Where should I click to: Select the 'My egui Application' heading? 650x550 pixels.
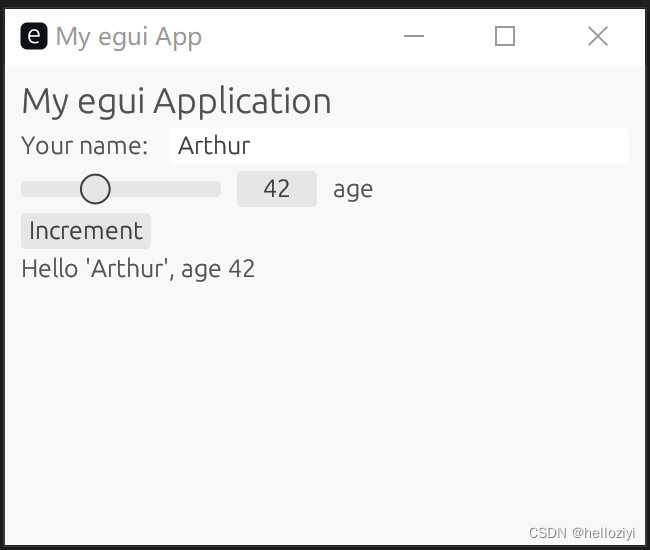point(177,102)
